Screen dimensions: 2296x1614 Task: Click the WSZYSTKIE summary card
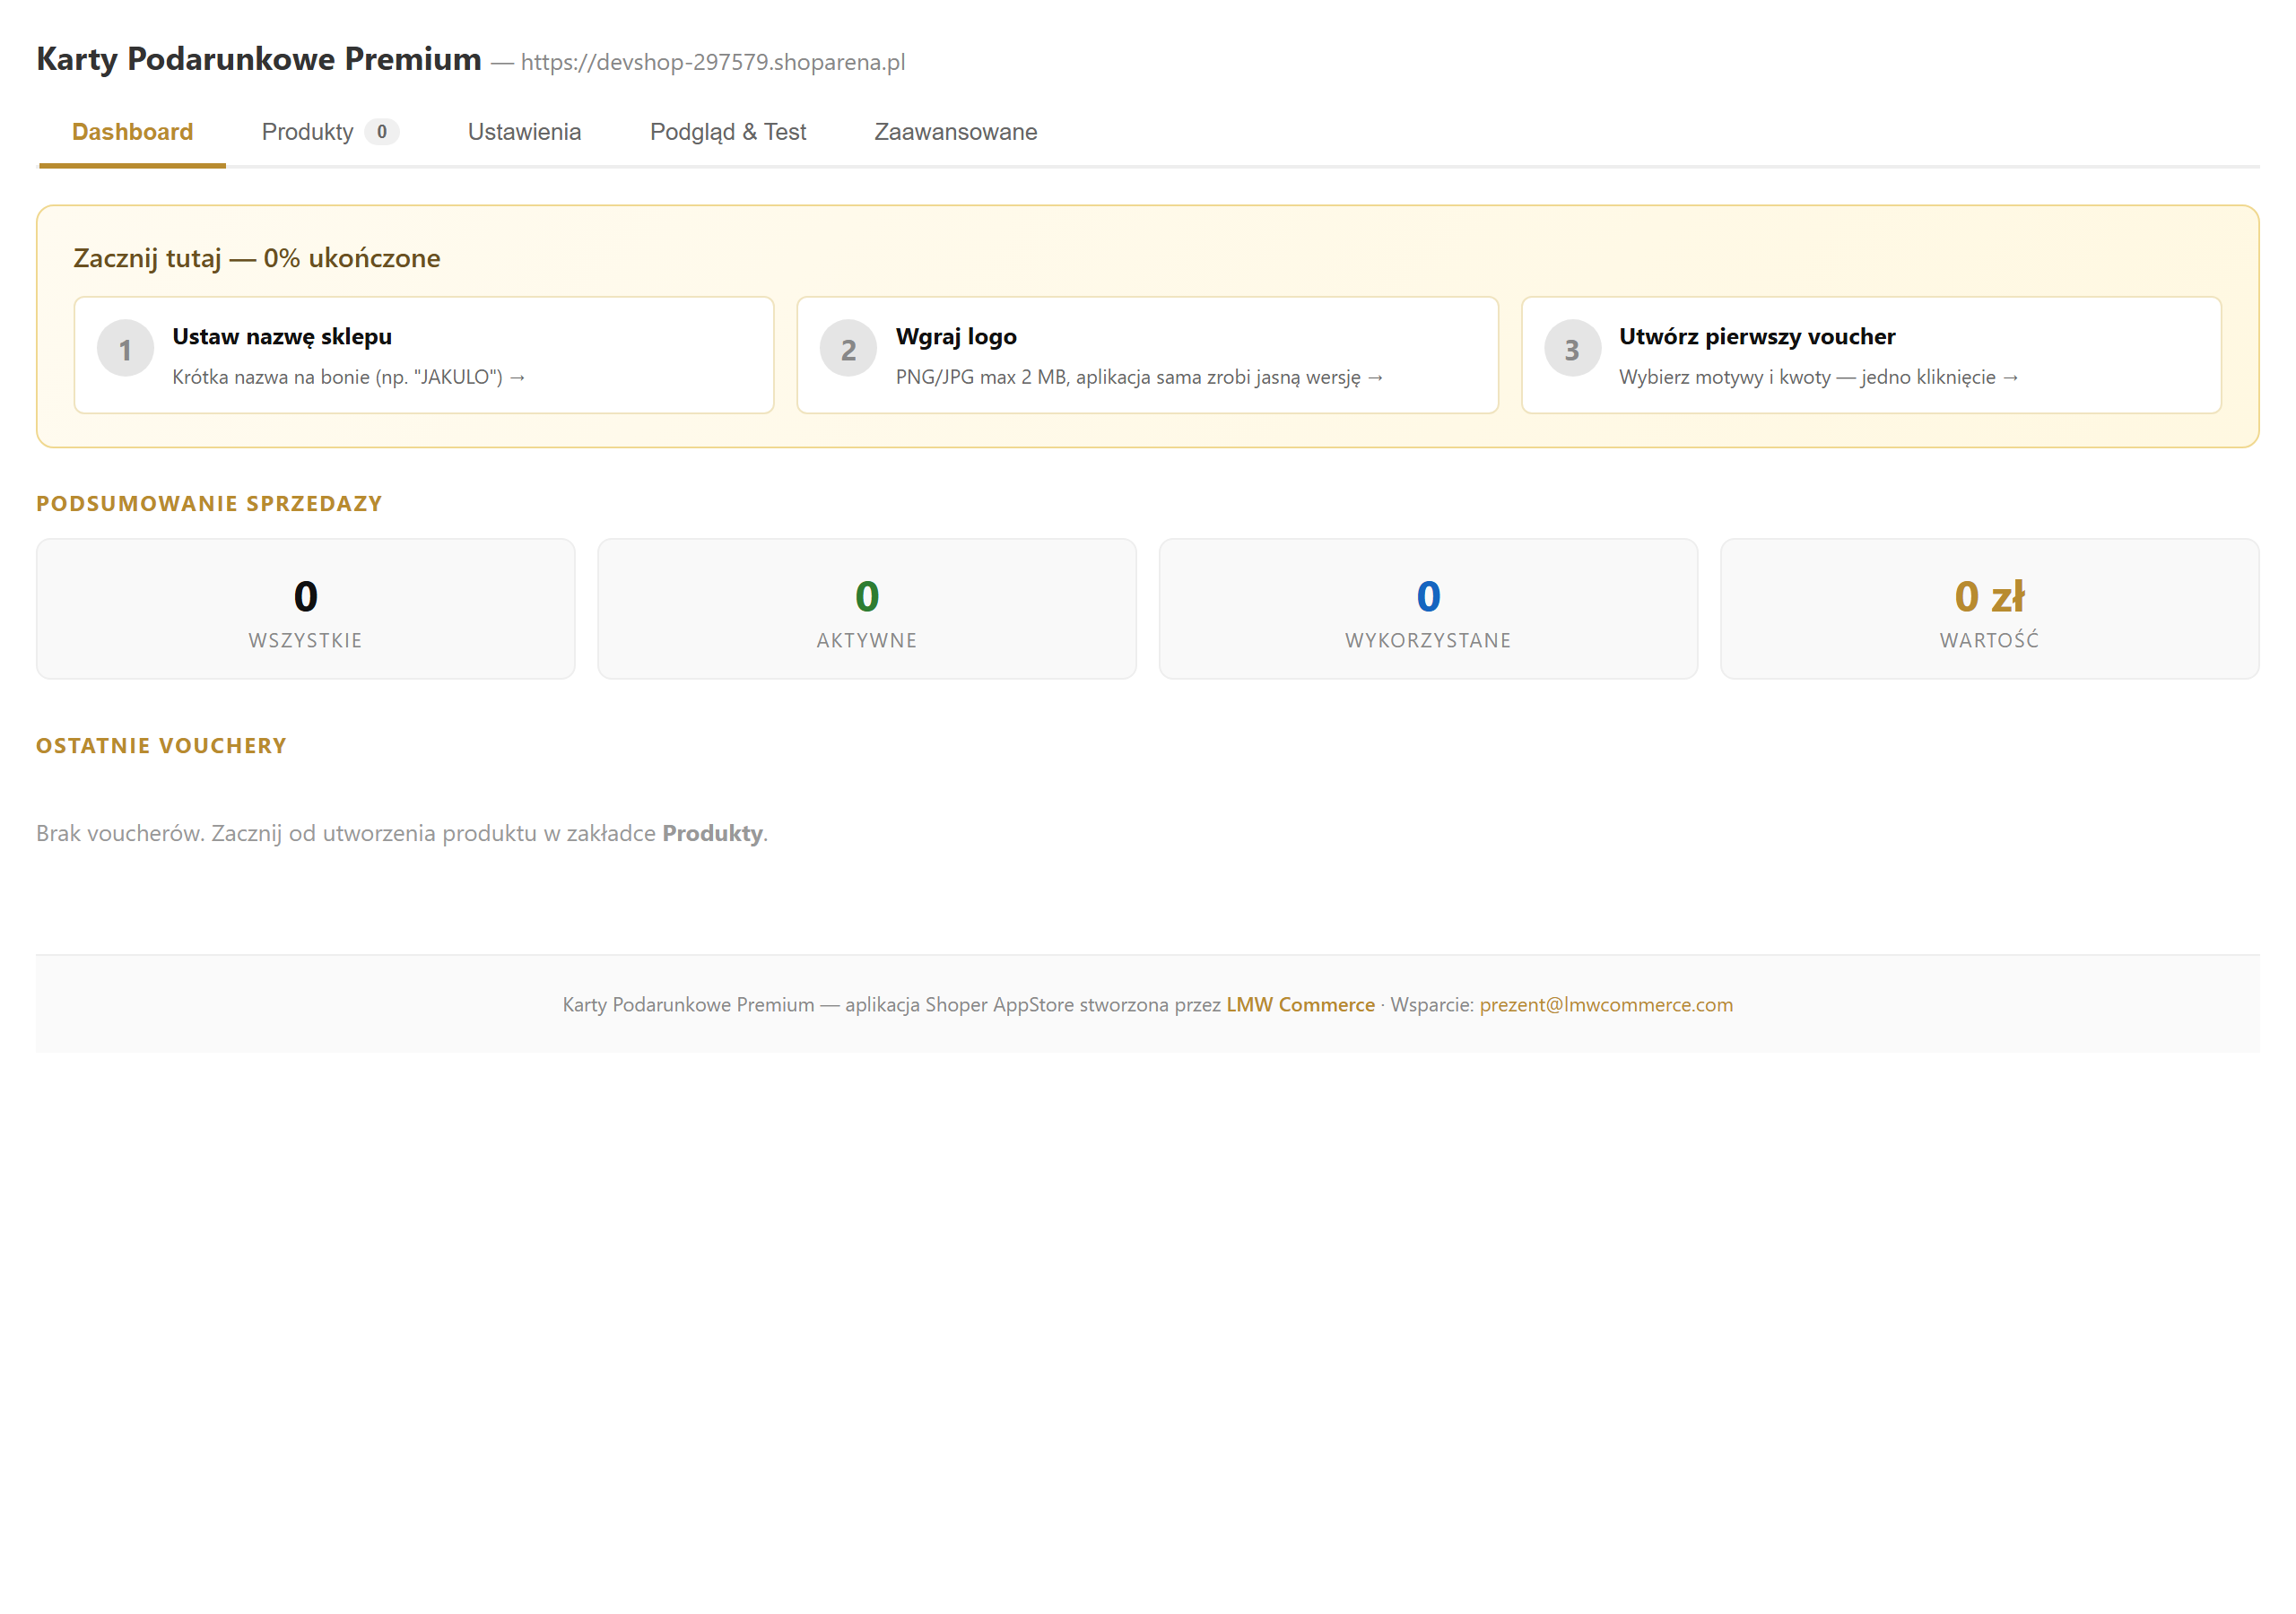[306, 609]
